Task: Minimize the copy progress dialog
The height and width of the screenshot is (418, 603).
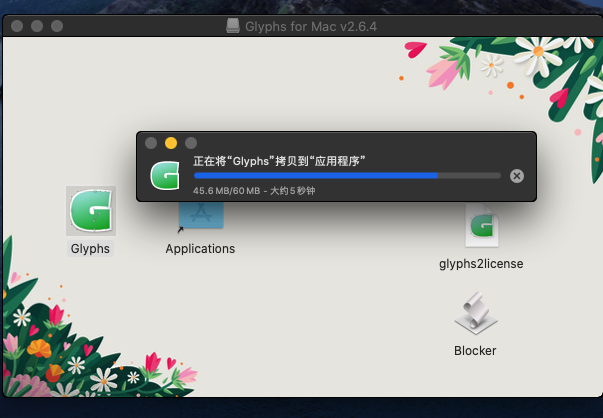Action: (x=171, y=143)
